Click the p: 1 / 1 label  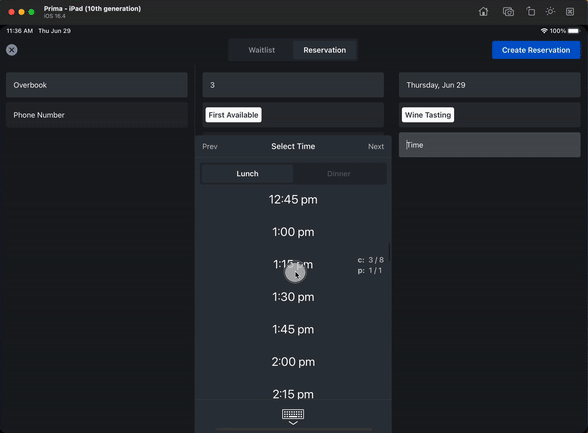tap(369, 270)
